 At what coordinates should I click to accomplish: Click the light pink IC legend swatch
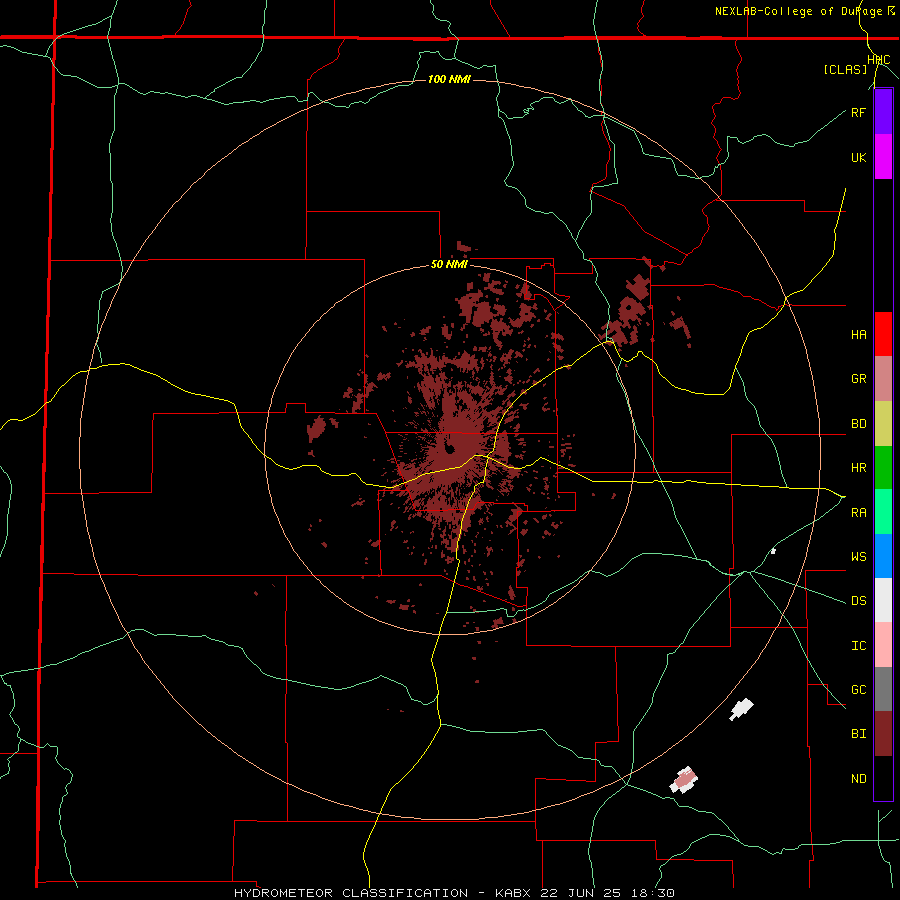(x=883, y=645)
